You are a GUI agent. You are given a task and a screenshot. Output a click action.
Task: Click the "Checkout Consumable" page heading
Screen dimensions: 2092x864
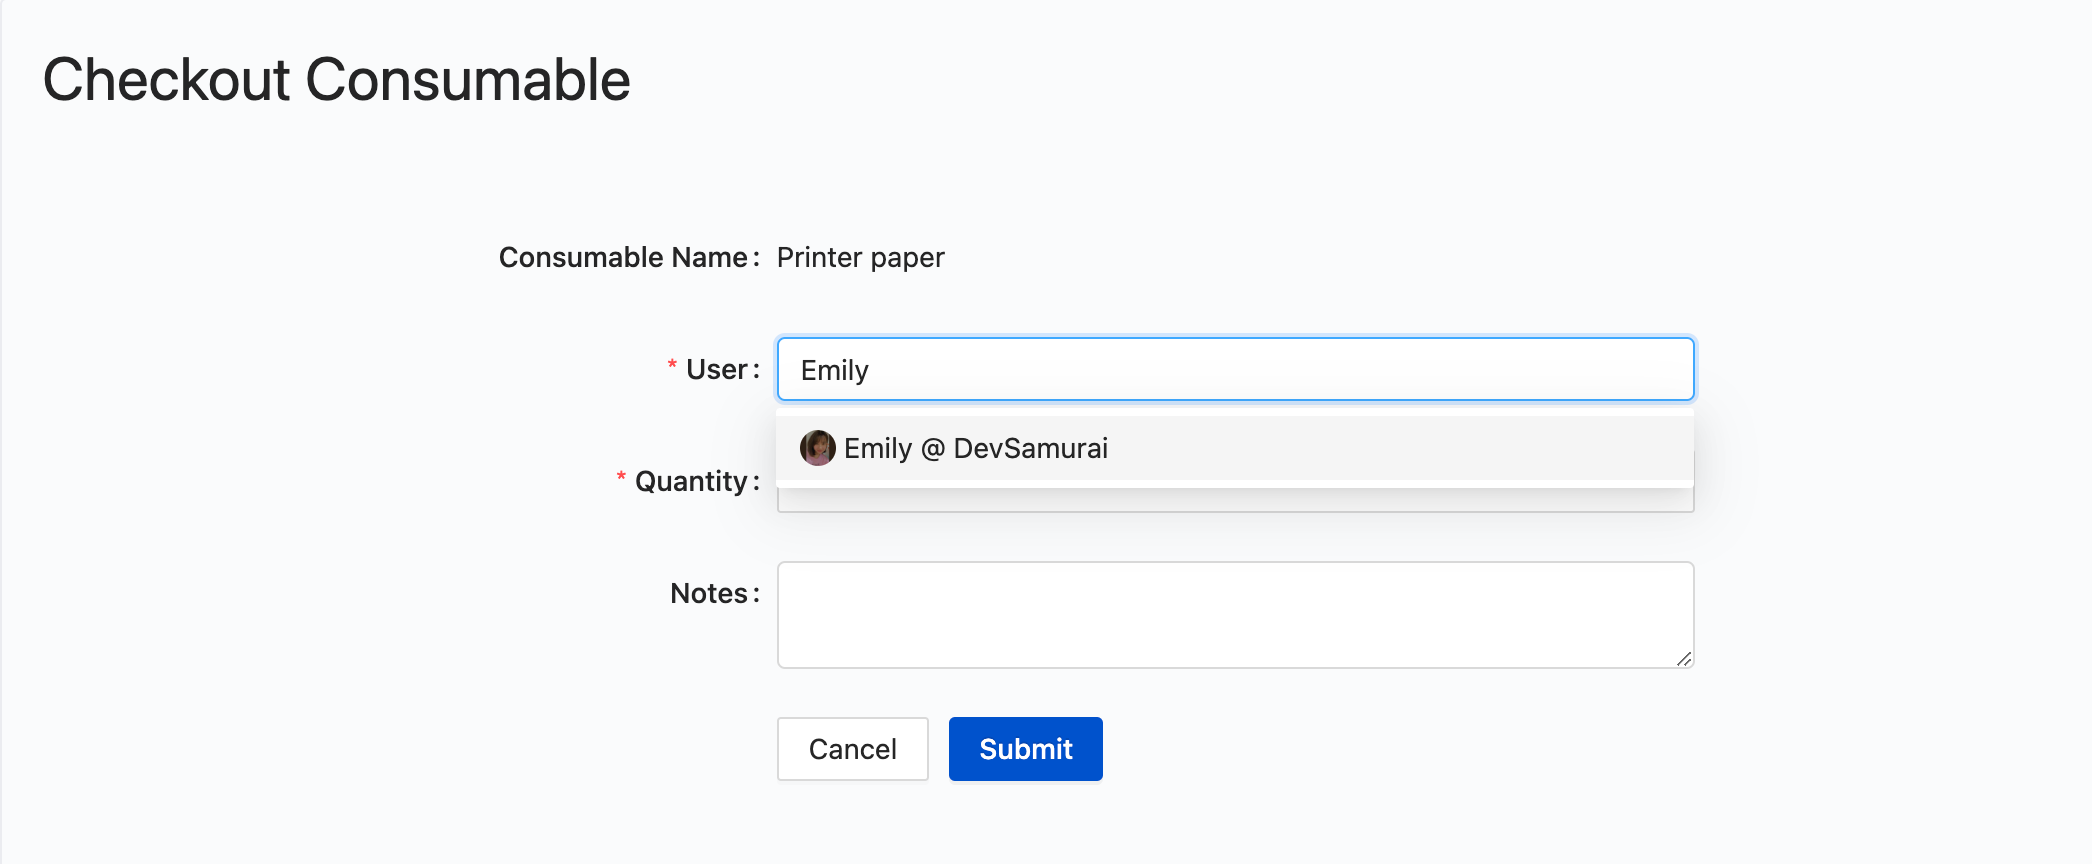(x=336, y=80)
